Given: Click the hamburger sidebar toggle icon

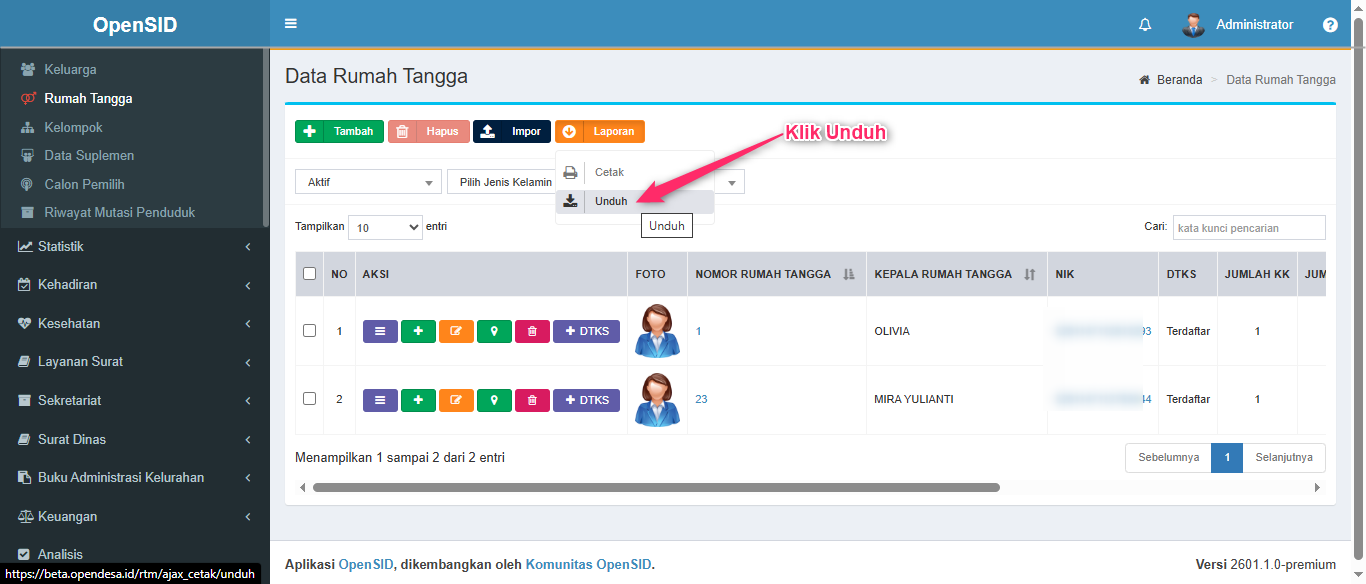Looking at the screenshot, I should pyautogui.click(x=291, y=24).
